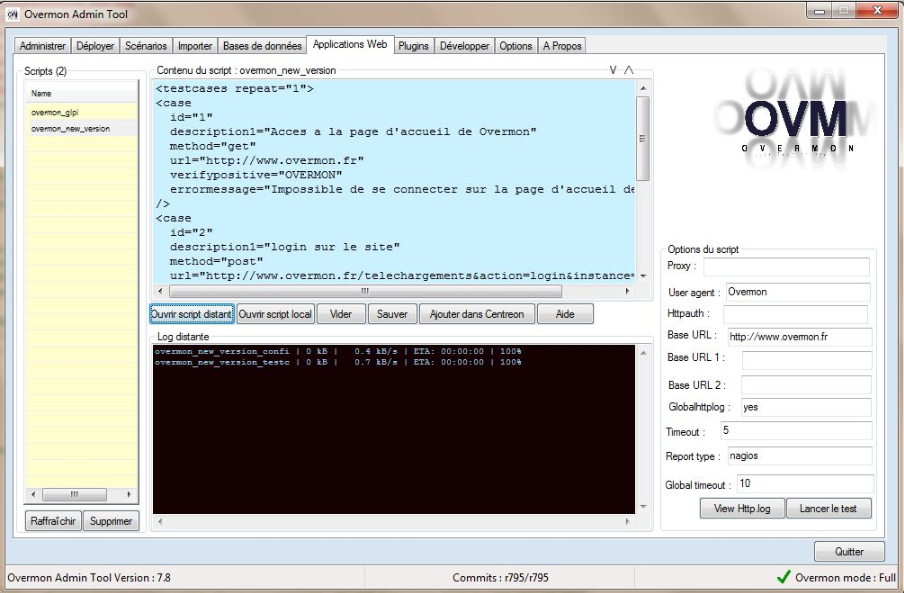Switch to the Plugins tab
Viewport: 904px width, 593px height.
(413, 46)
